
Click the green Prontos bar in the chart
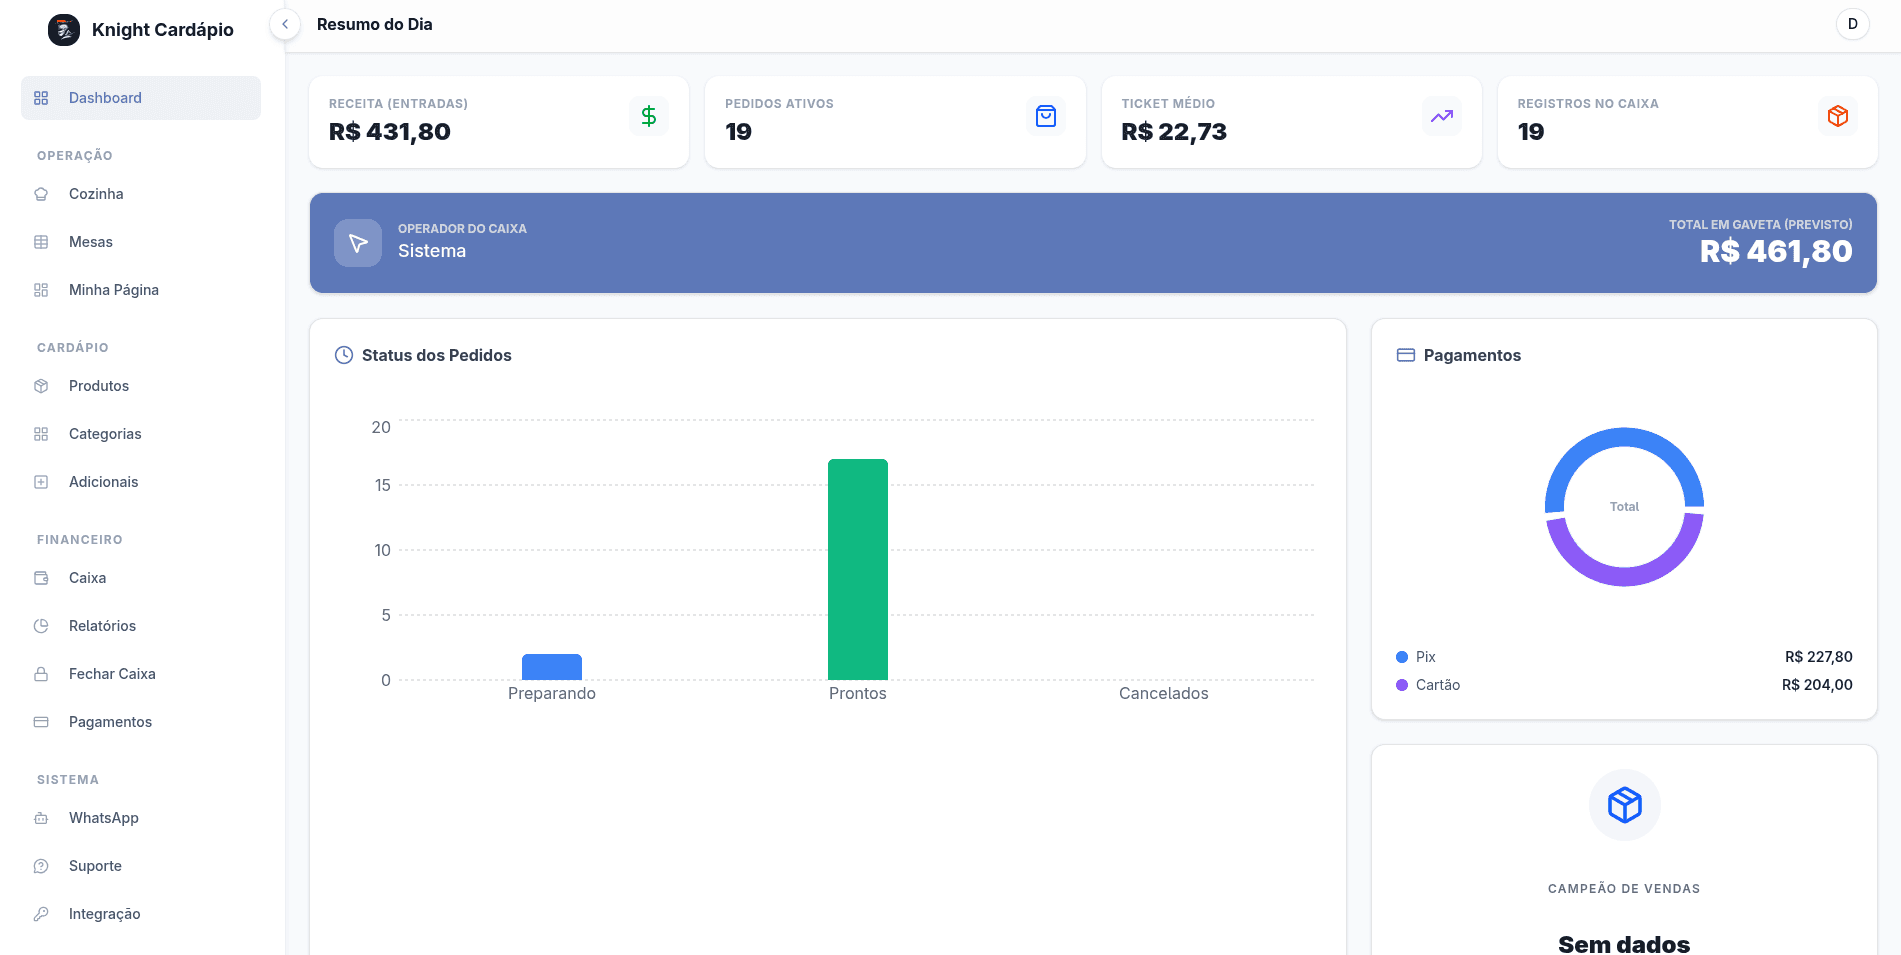[x=857, y=570]
